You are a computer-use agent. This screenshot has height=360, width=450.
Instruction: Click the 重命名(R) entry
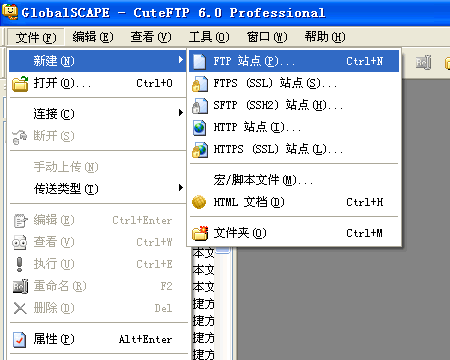pos(97,286)
